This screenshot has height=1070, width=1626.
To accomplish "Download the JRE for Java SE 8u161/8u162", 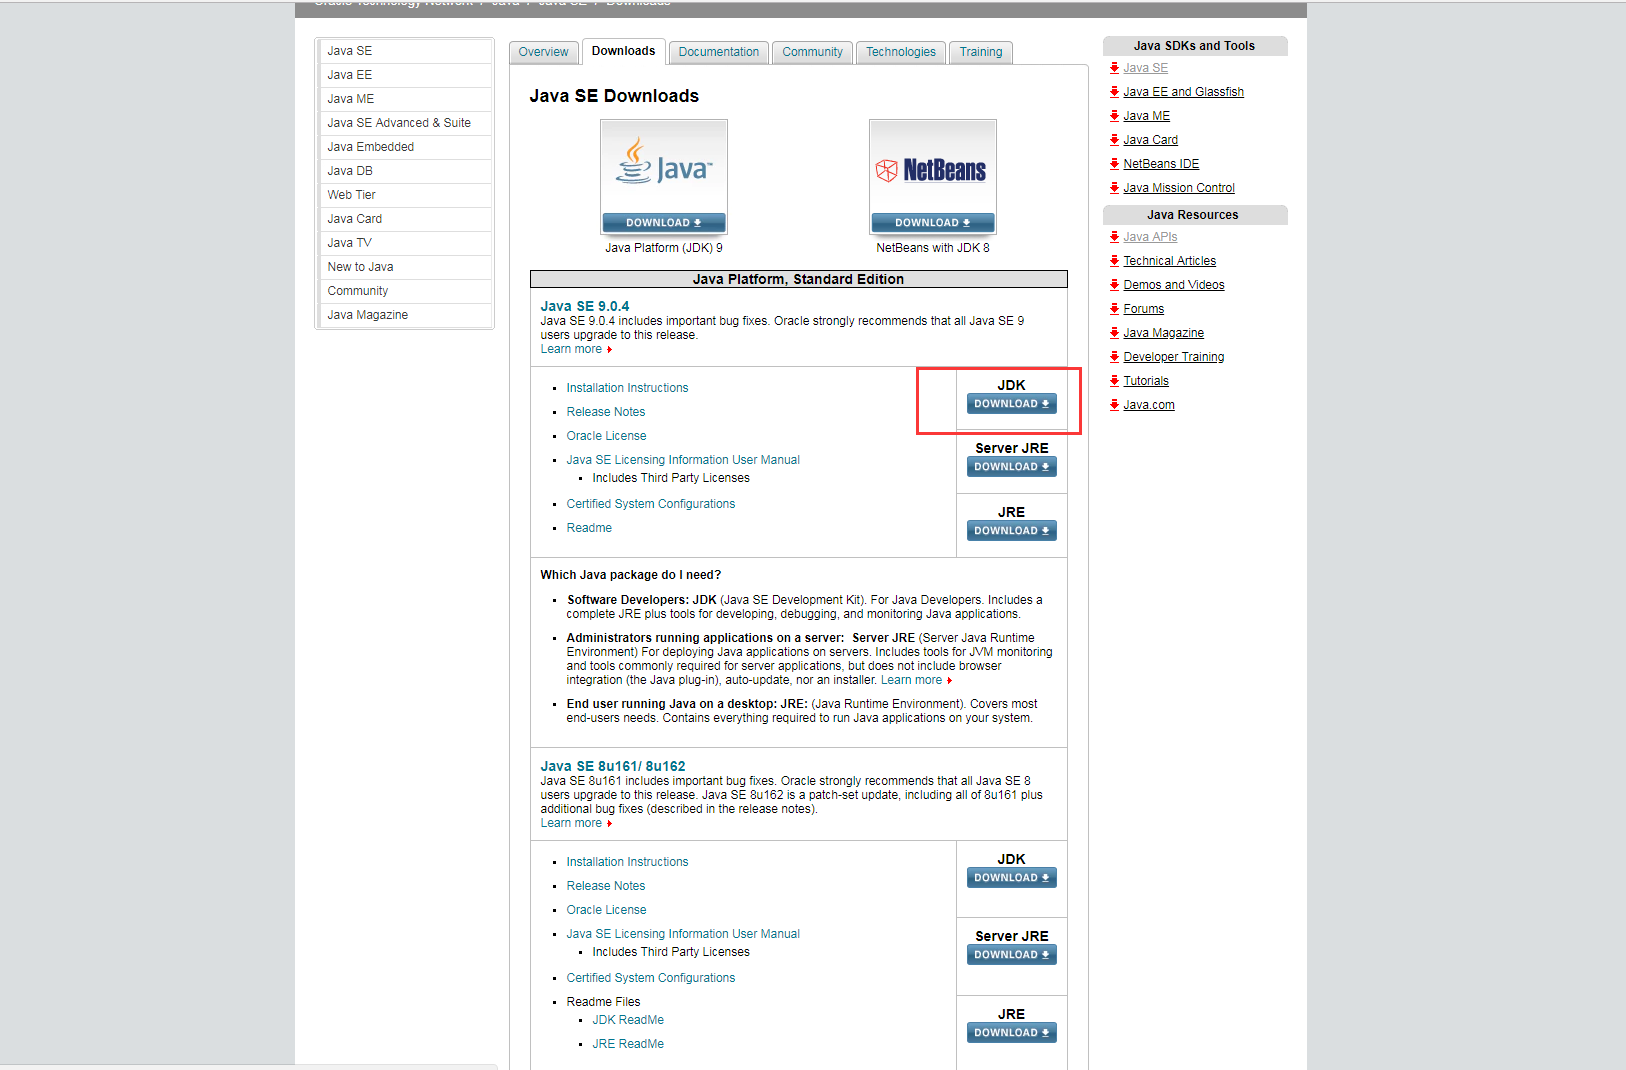I will 1011,1033.
